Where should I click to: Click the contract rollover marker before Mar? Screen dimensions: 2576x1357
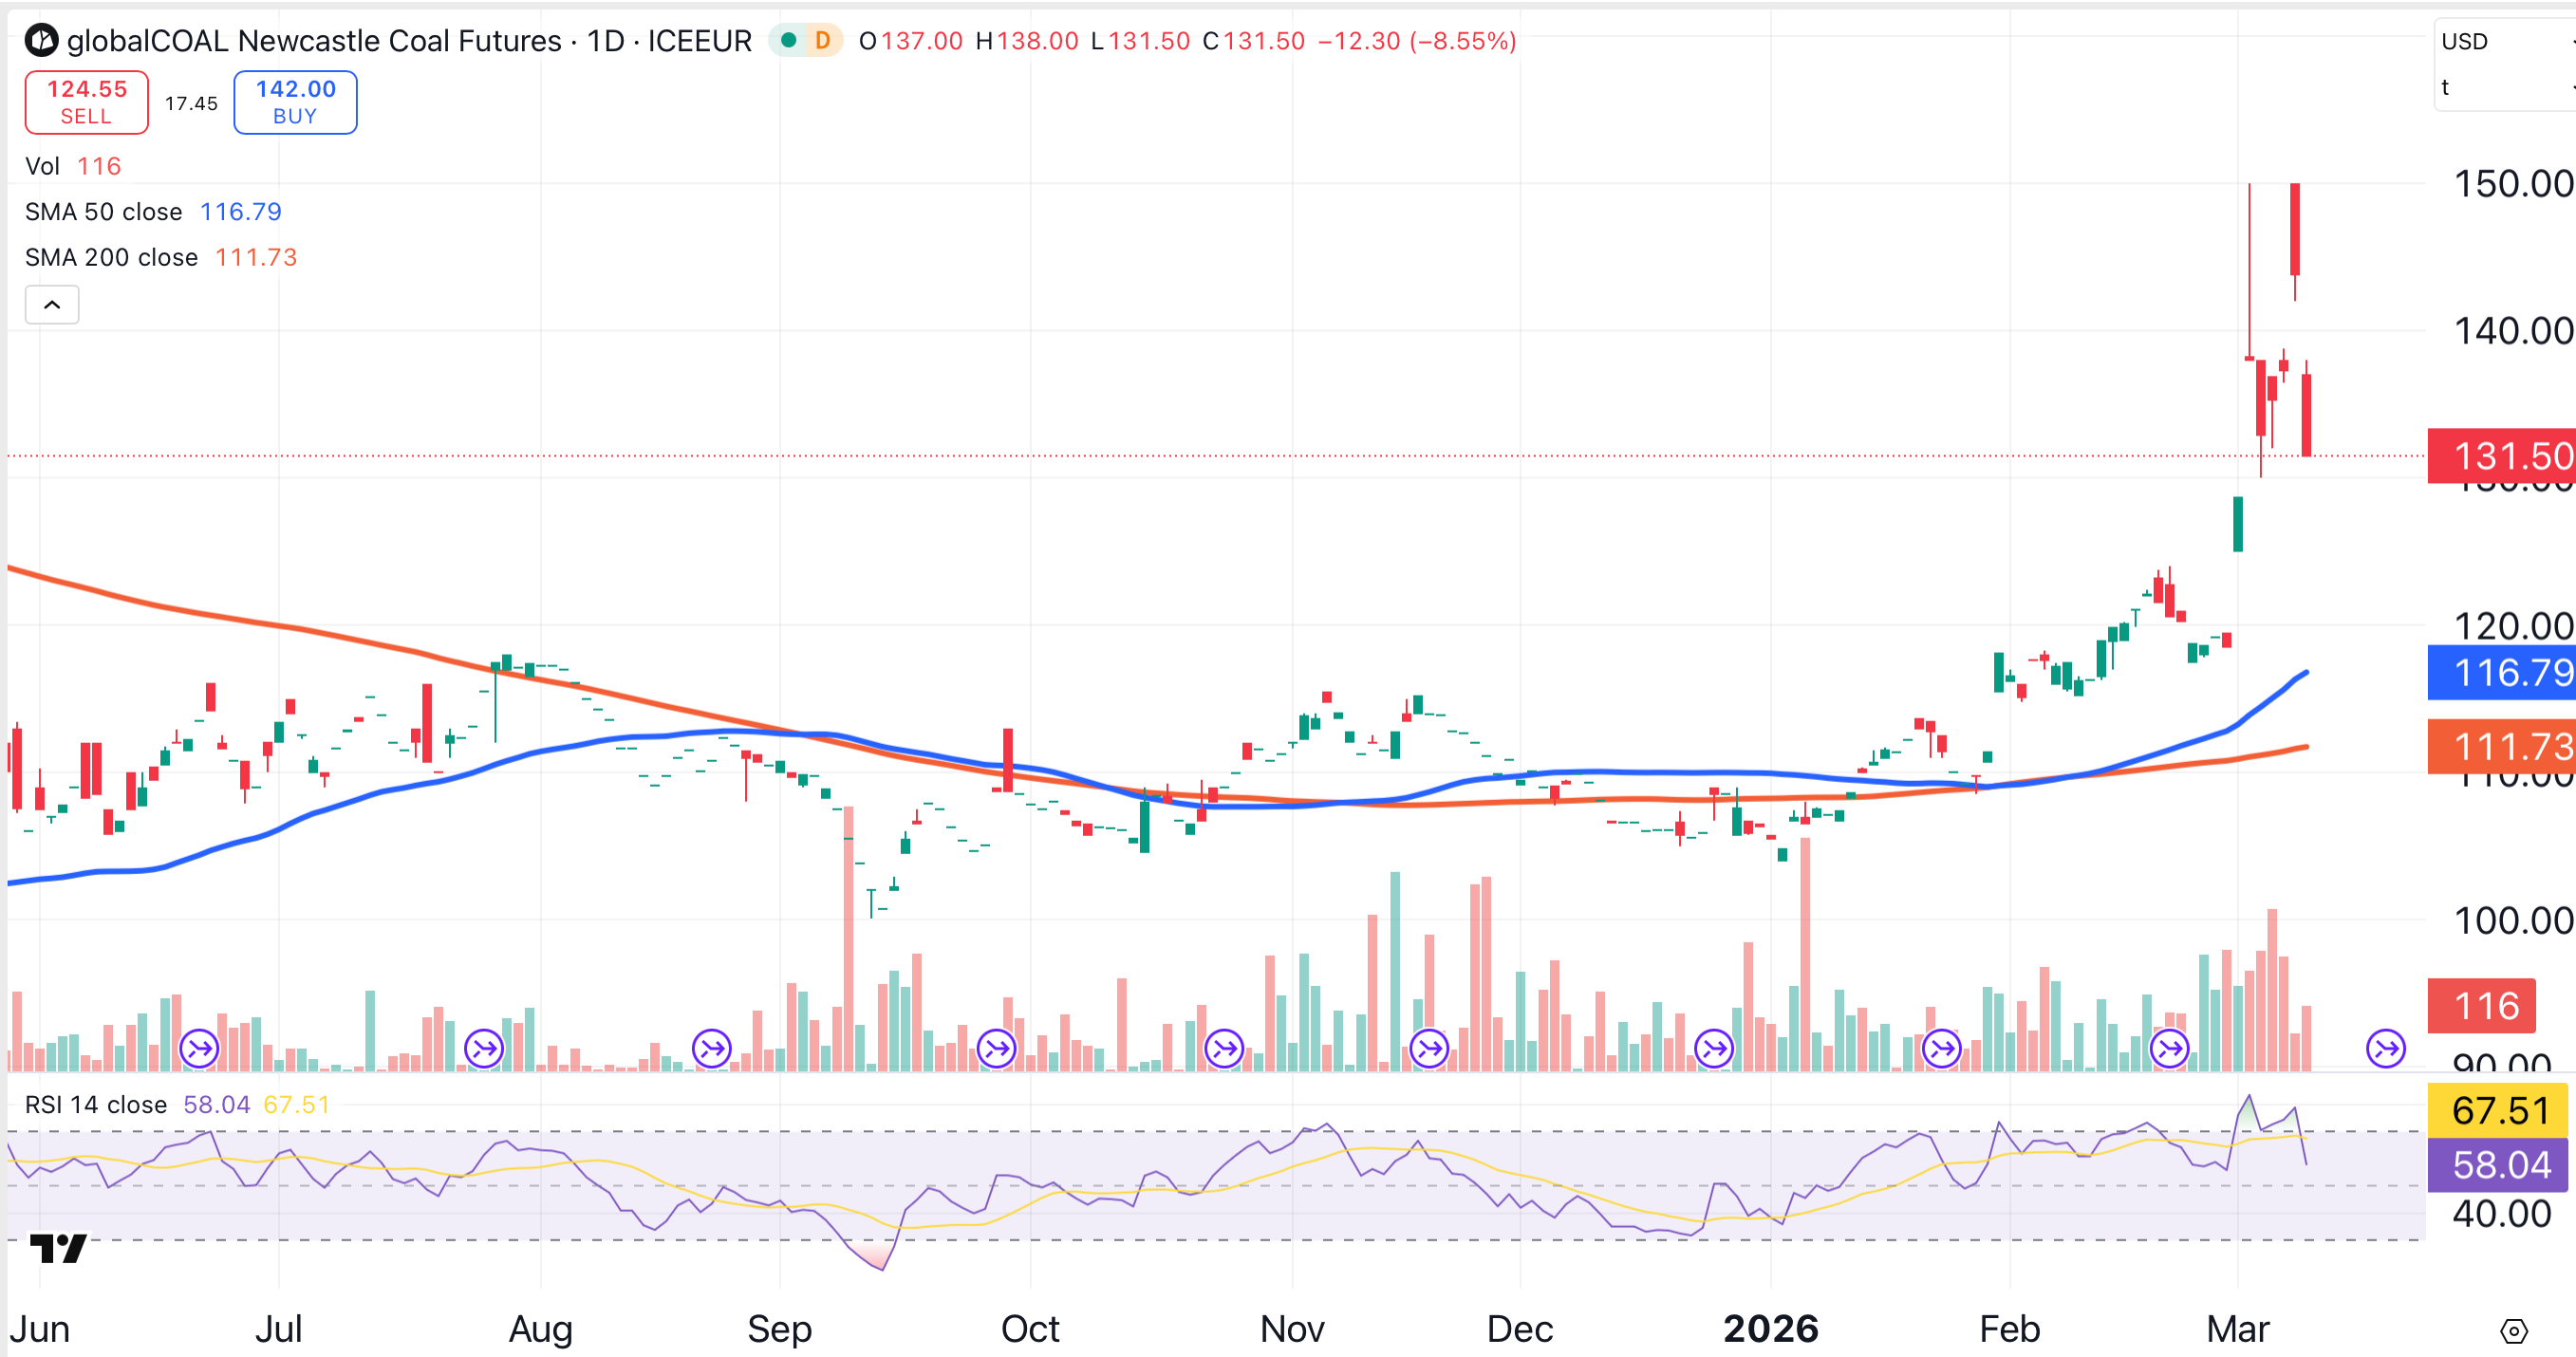click(2169, 1049)
